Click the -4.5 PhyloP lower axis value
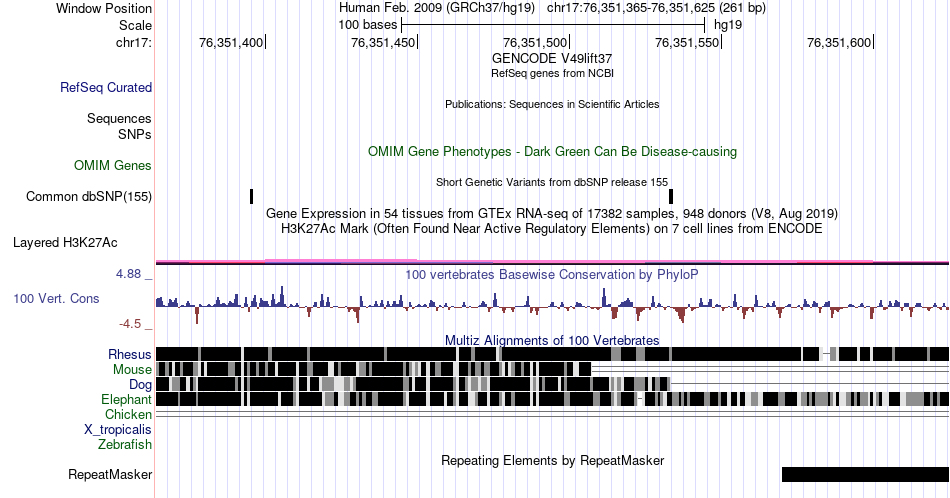 [130, 324]
